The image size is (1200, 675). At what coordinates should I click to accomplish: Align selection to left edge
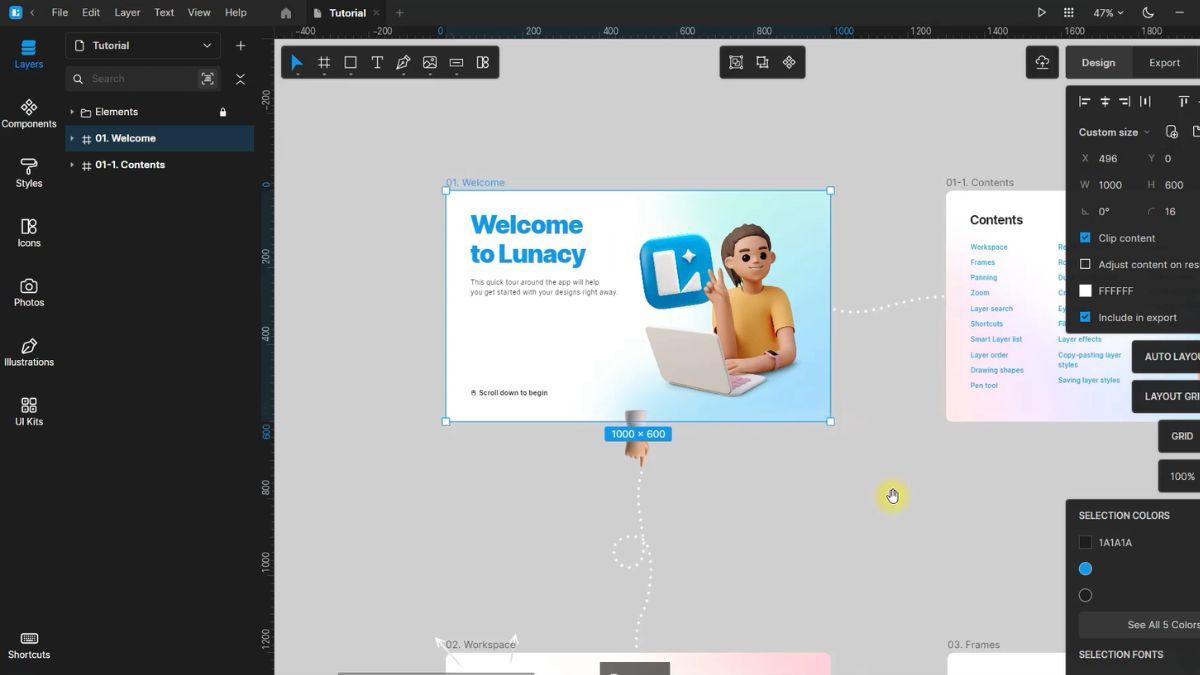tap(1084, 101)
